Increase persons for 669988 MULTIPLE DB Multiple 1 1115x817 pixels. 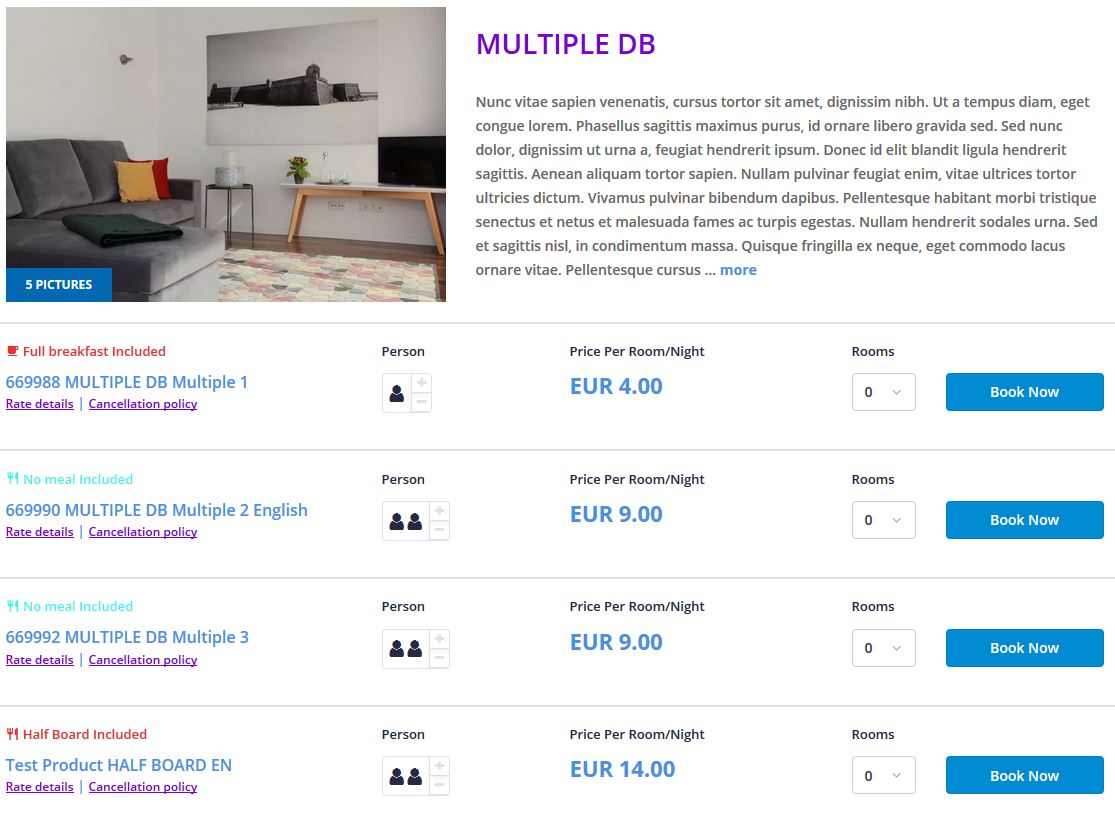point(422,383)
